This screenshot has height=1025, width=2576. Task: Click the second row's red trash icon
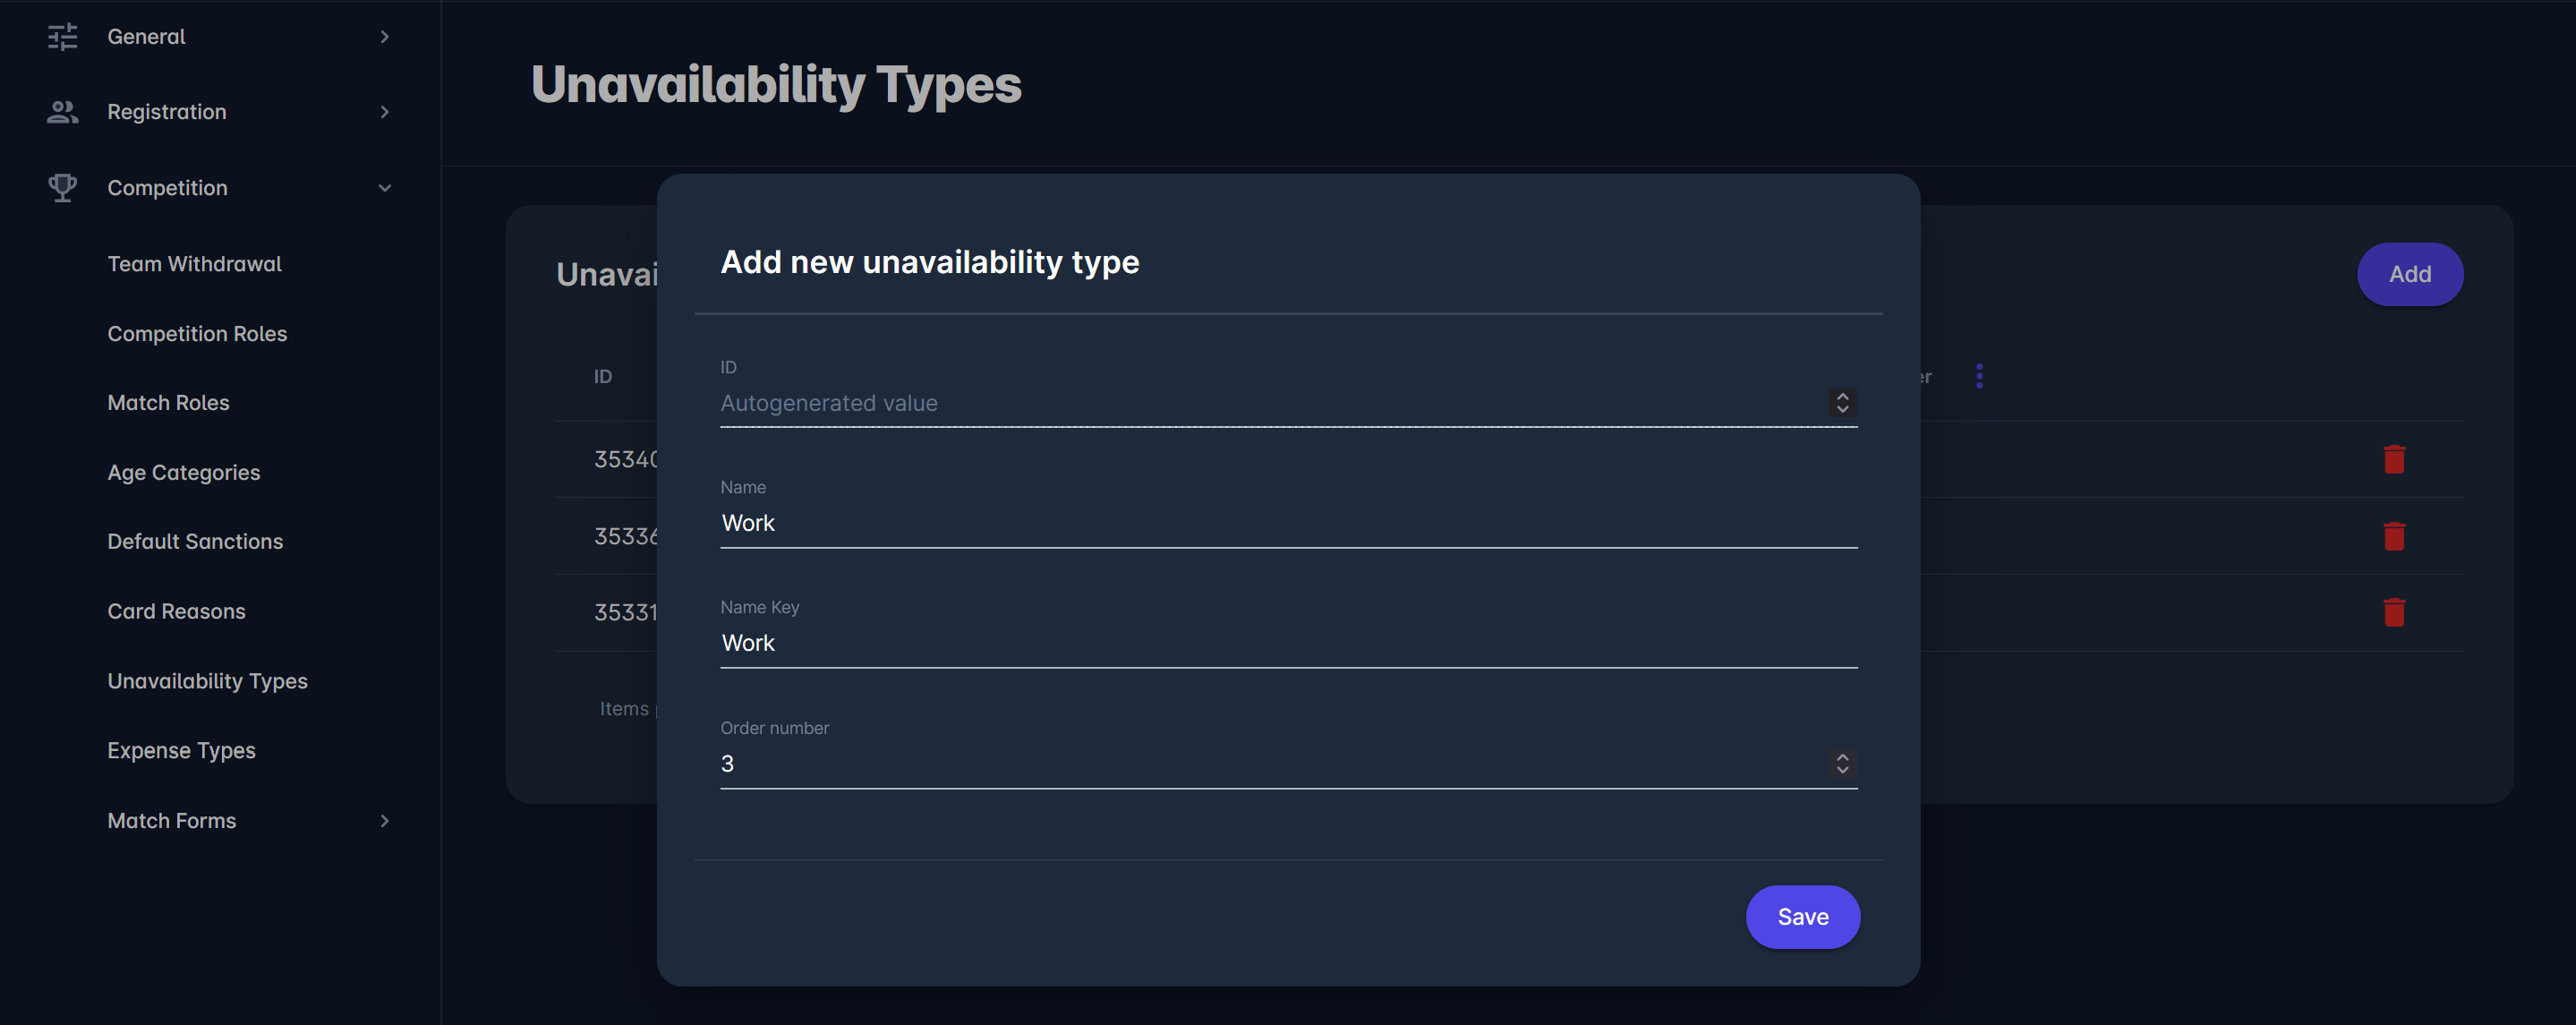point(2393,536)
